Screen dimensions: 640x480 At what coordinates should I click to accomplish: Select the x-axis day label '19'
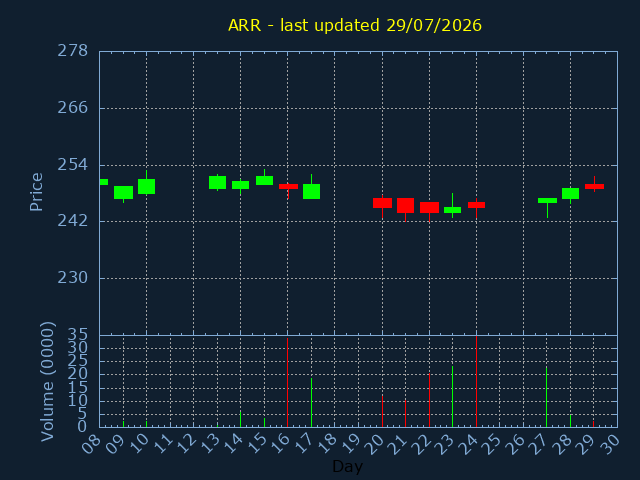coord(352,443)
